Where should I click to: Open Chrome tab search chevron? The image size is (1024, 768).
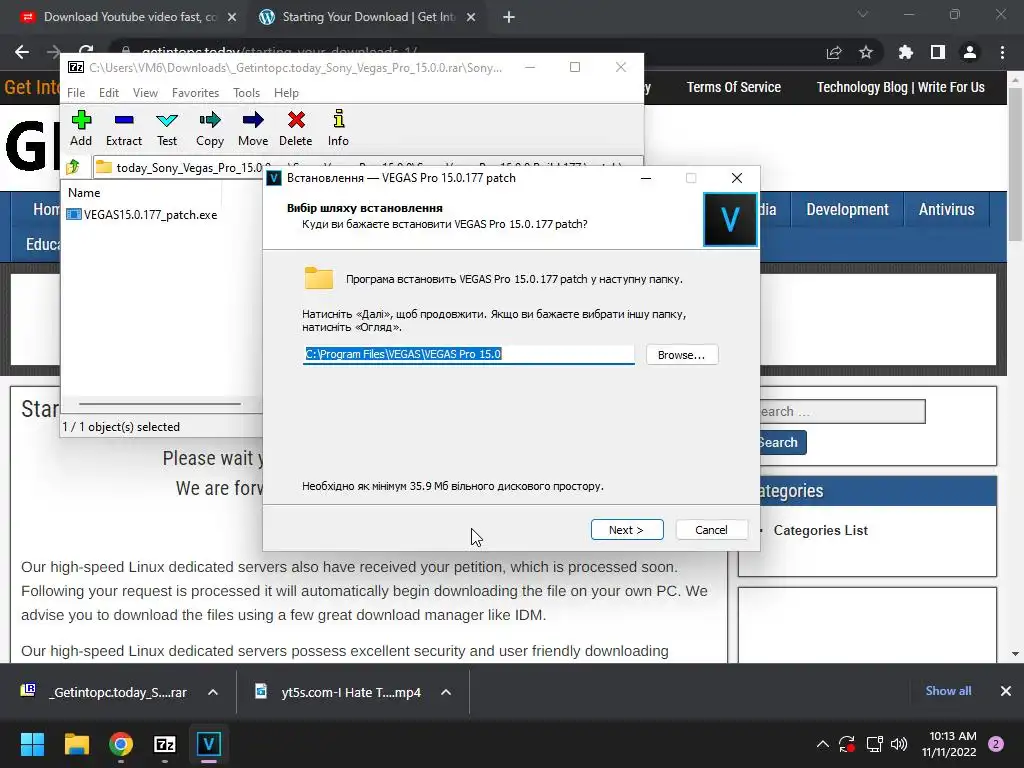coord(863,14)
